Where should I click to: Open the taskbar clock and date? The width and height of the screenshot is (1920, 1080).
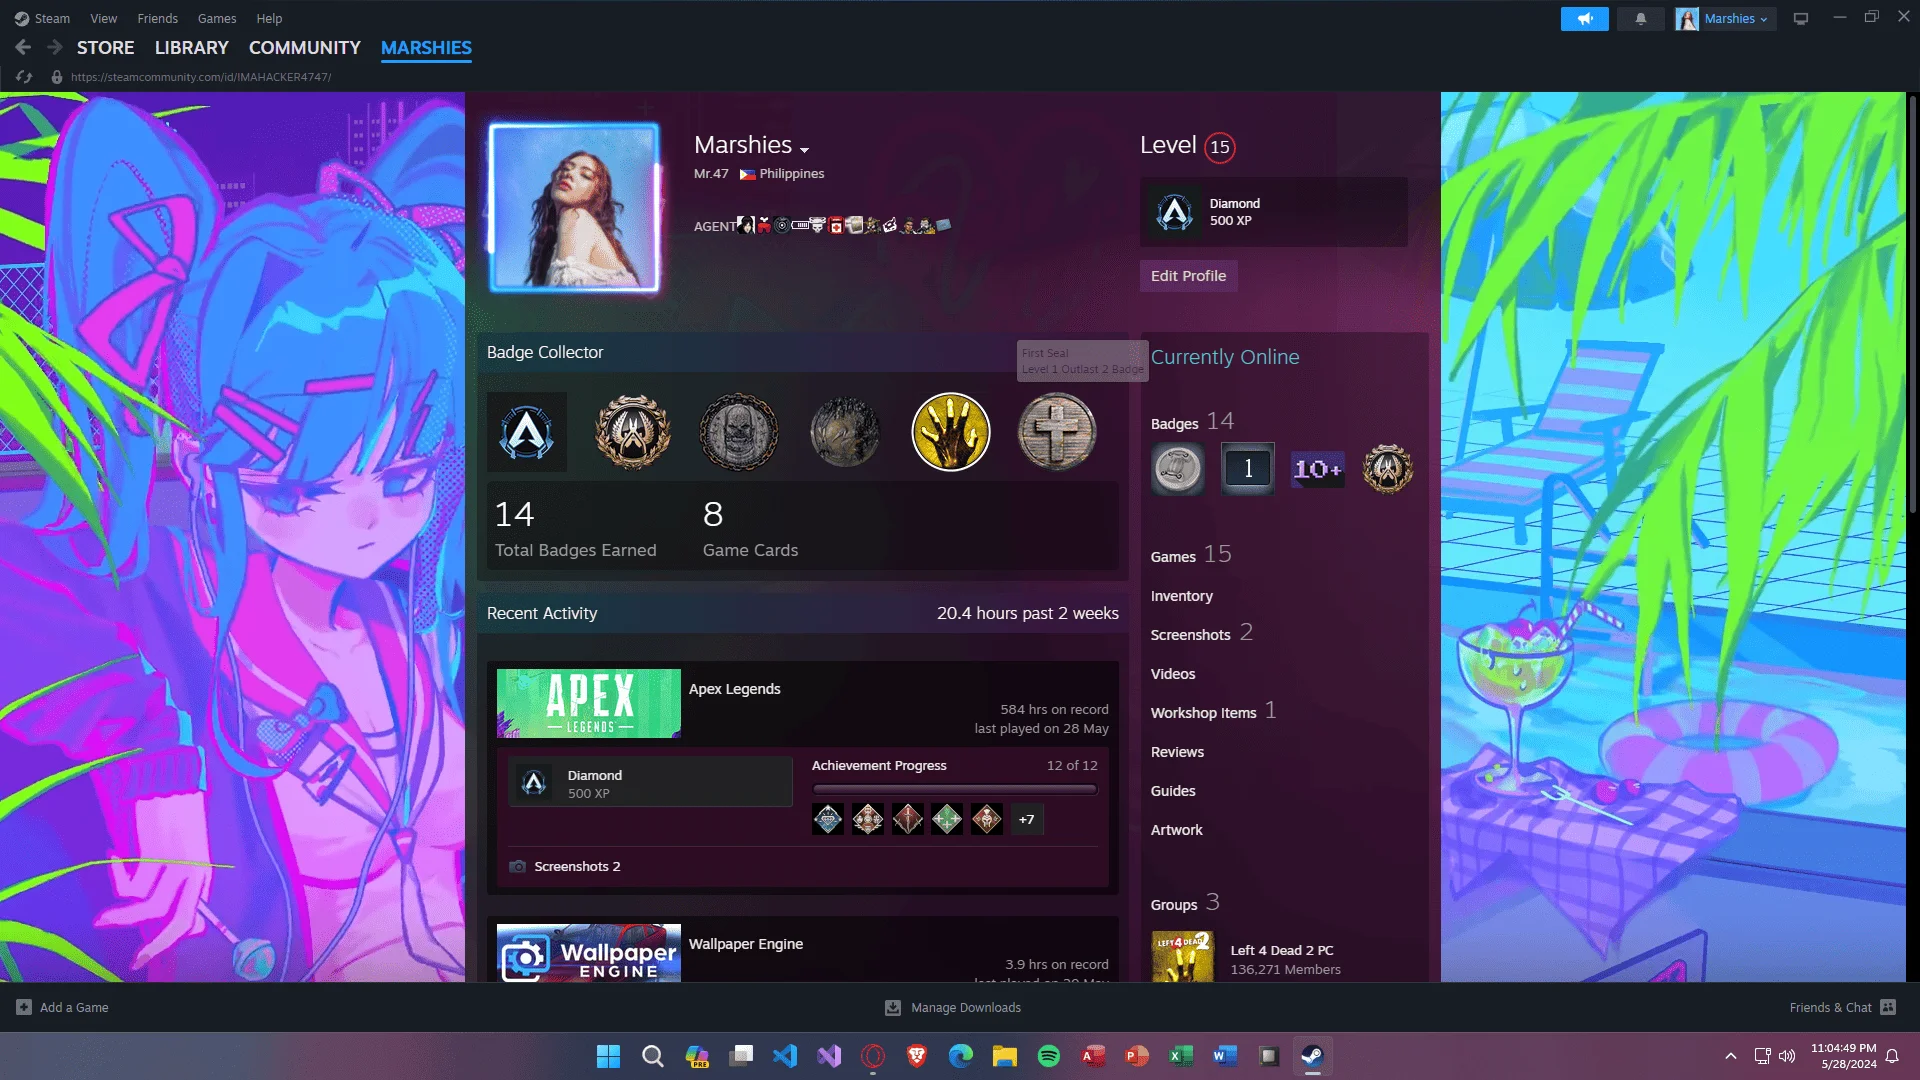click(x=1843, y=1056)
